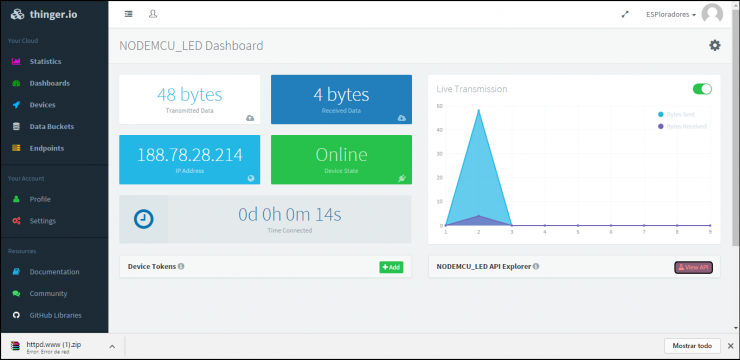The height and width of the screenshot is (360, 740).
Task: Toggle the Bytes Received legend entry
Action: coord(682,126)
